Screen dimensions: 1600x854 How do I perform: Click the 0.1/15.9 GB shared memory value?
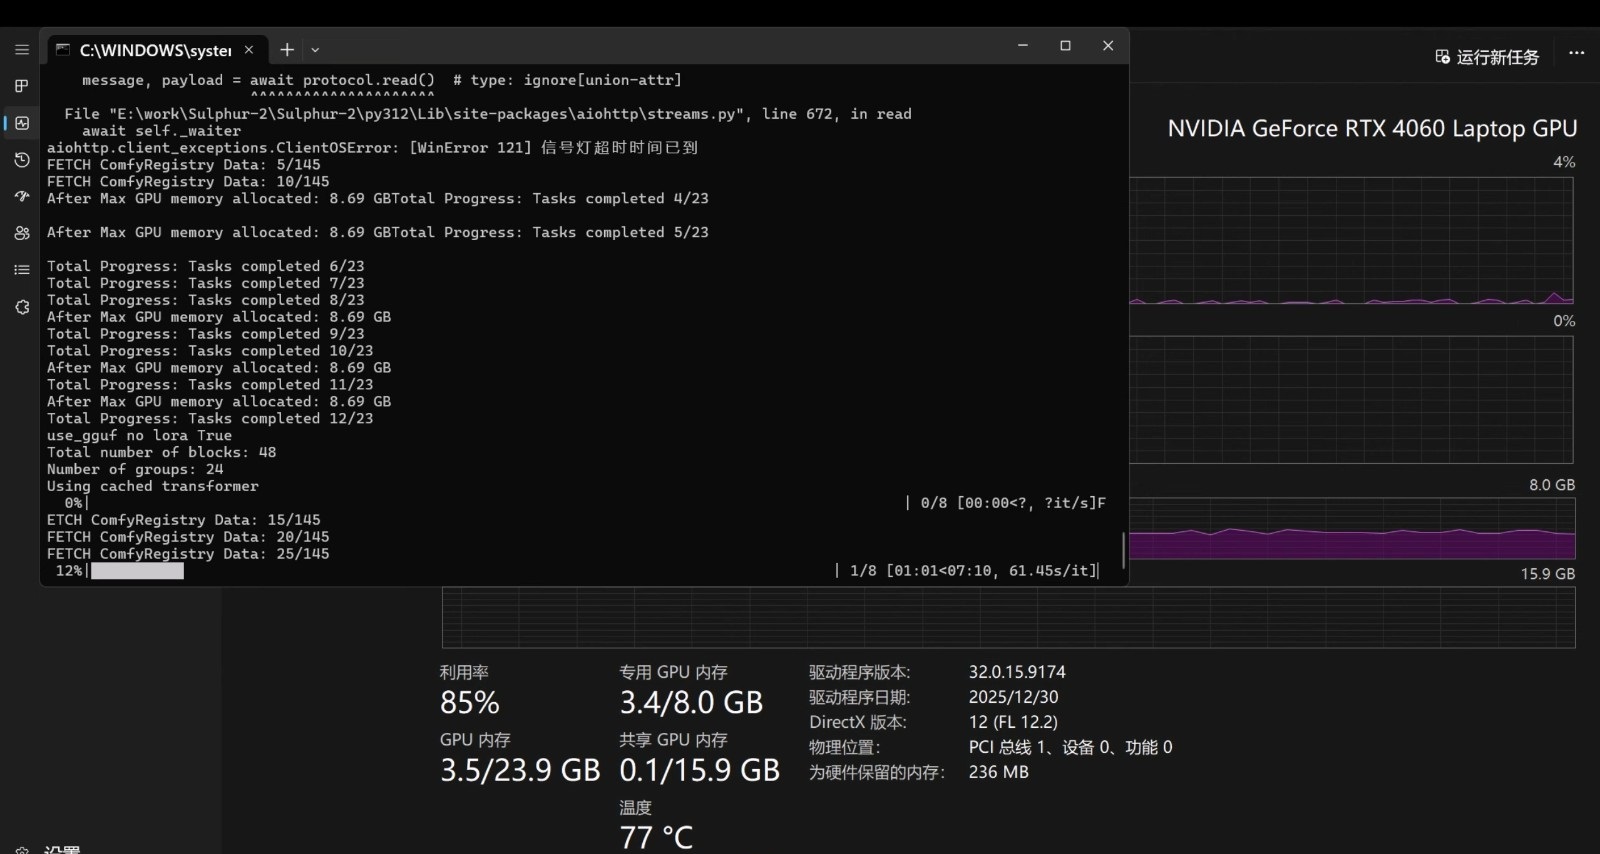[x=700, y=770]
